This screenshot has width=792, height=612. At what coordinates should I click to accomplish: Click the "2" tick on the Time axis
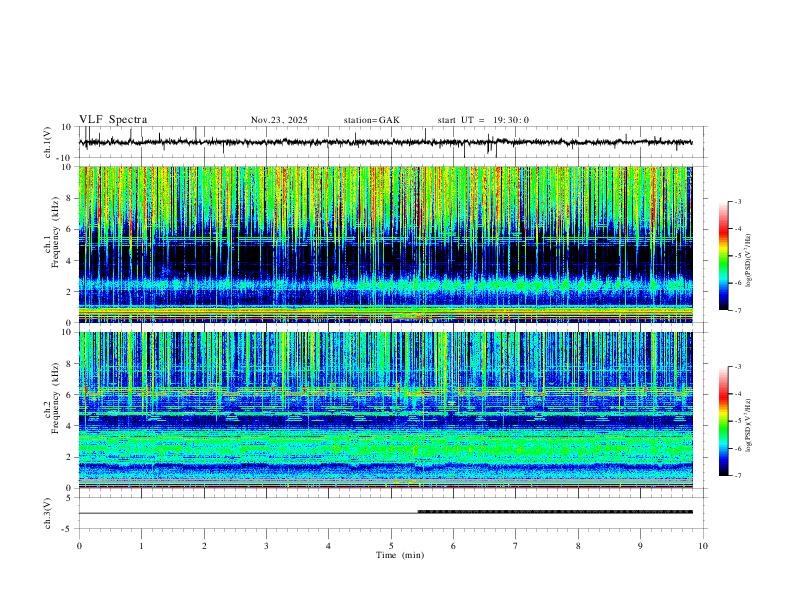(x=205, y=546)
